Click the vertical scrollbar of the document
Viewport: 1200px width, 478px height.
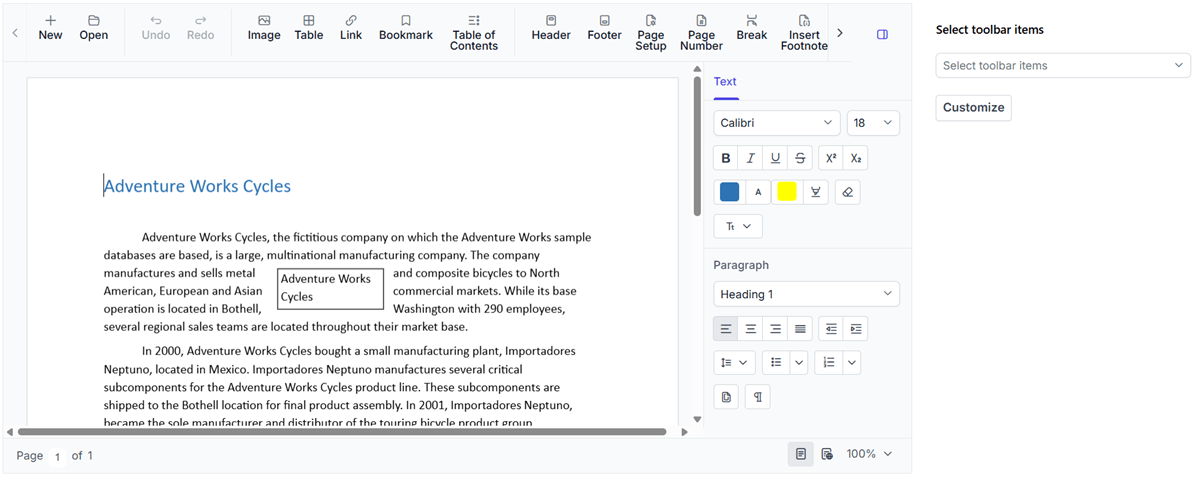pos(697,146)
